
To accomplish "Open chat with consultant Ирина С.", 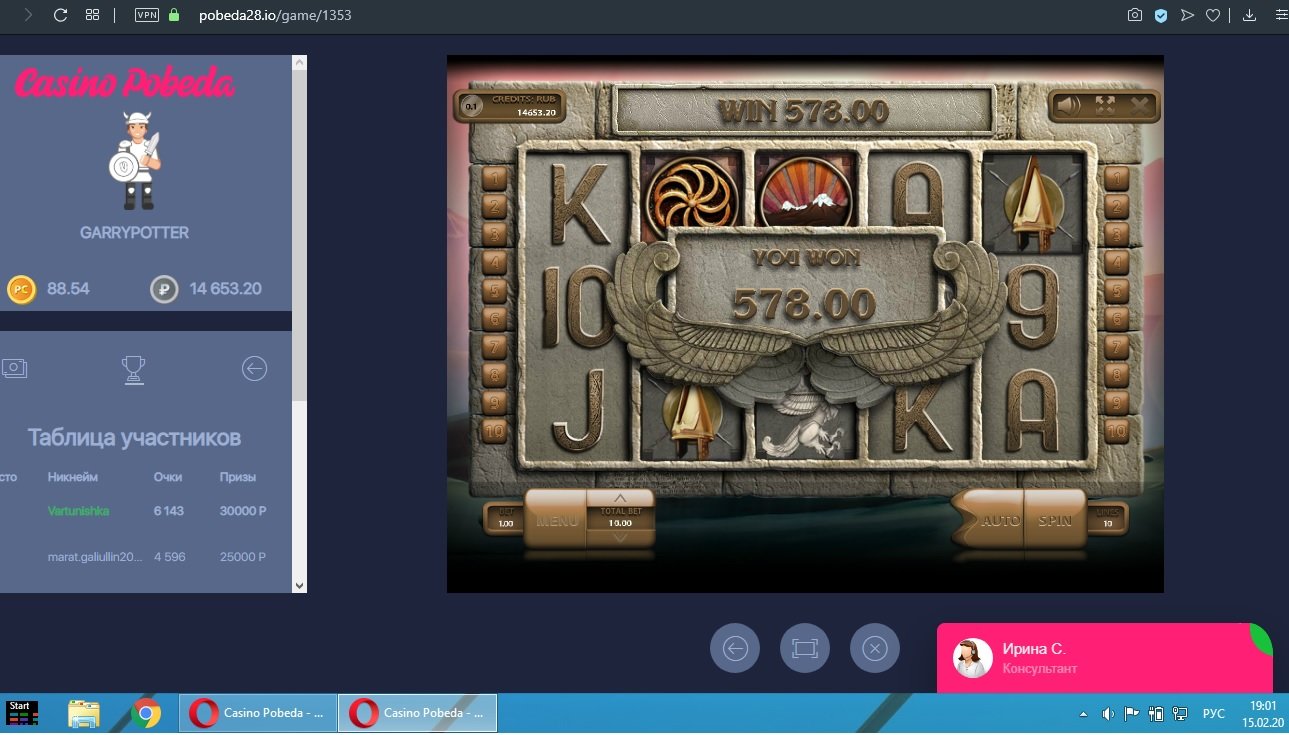I will (1100, 657).
